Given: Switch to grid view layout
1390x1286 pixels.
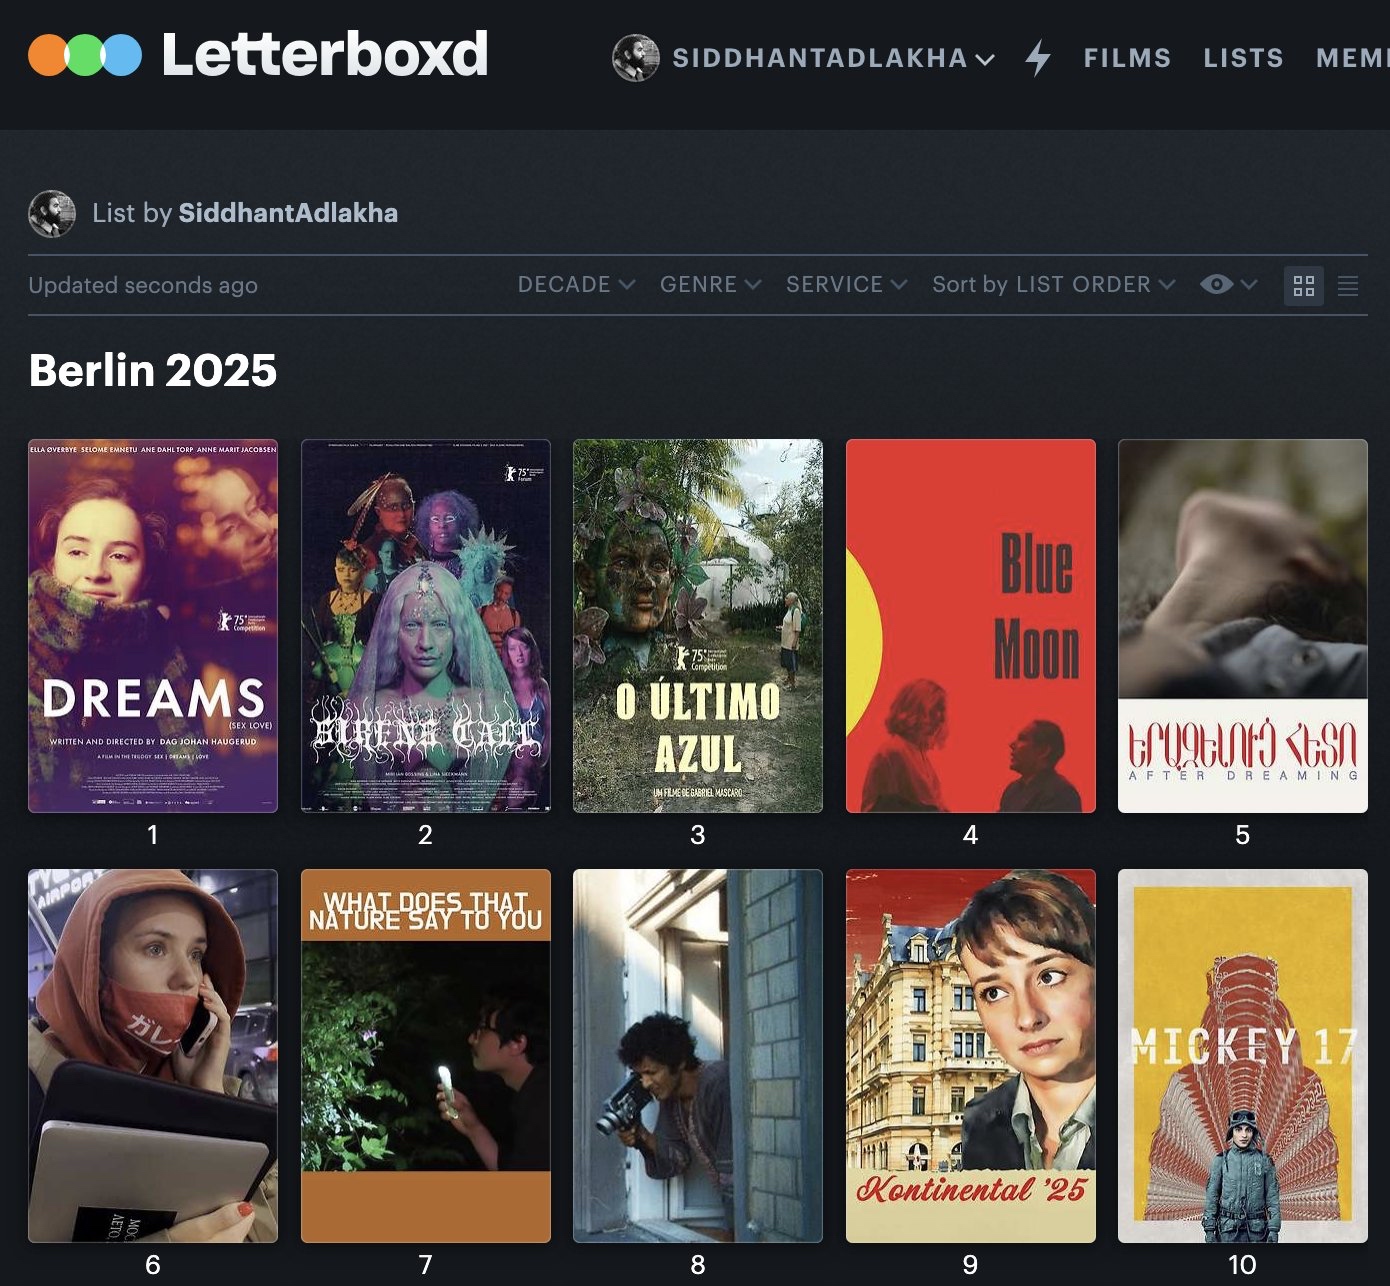Looking at the screenshot, I should (x=1303, y=286).
